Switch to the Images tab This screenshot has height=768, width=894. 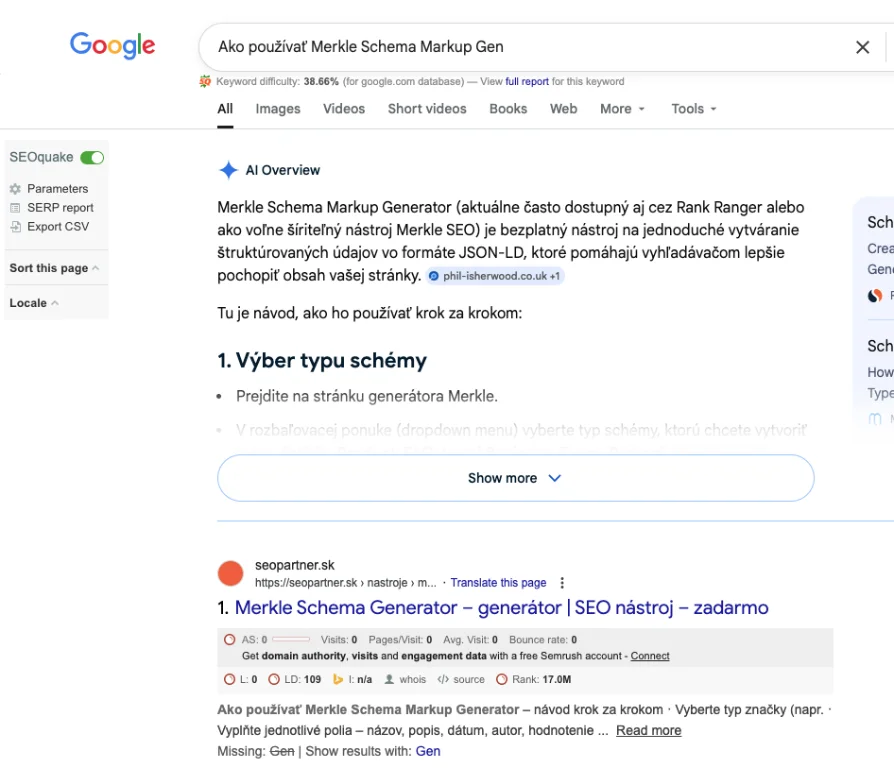(278, 109)
